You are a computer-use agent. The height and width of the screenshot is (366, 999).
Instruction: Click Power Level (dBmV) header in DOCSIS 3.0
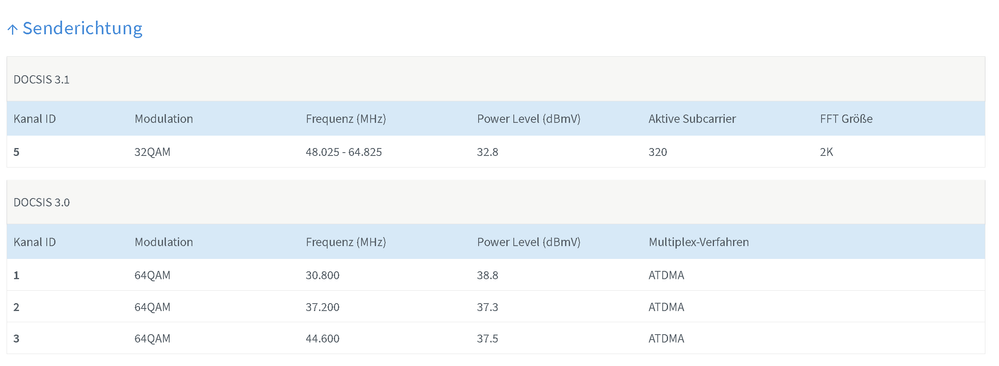coord(528,242)
